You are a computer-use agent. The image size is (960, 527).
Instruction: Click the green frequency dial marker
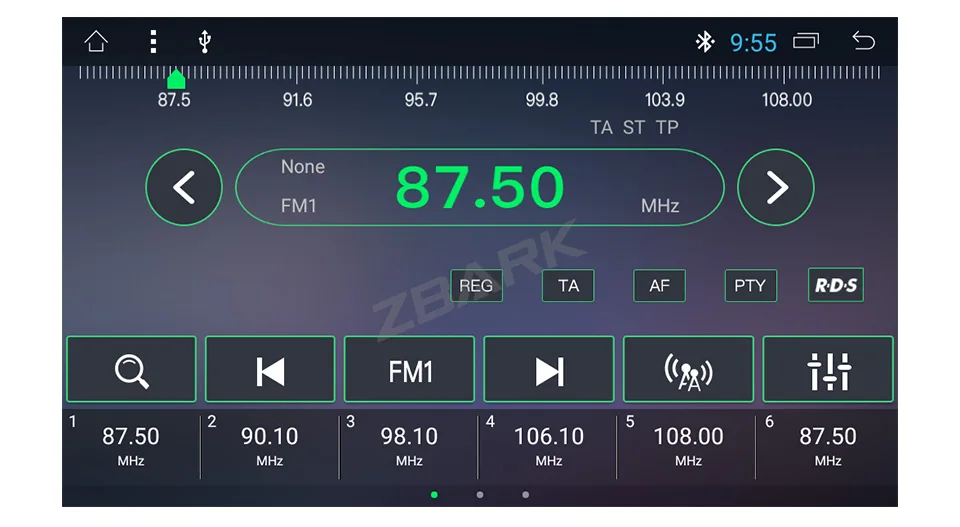[176, 79]
